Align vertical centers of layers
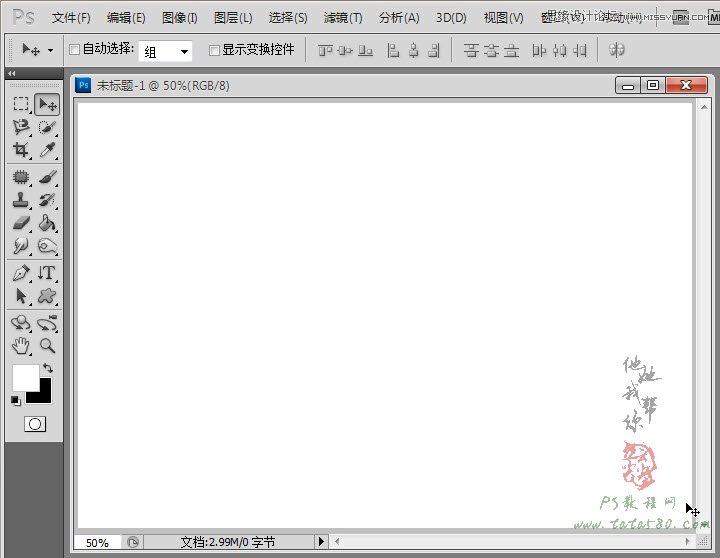This screenshot has width=720, height=558. [345, 50]
